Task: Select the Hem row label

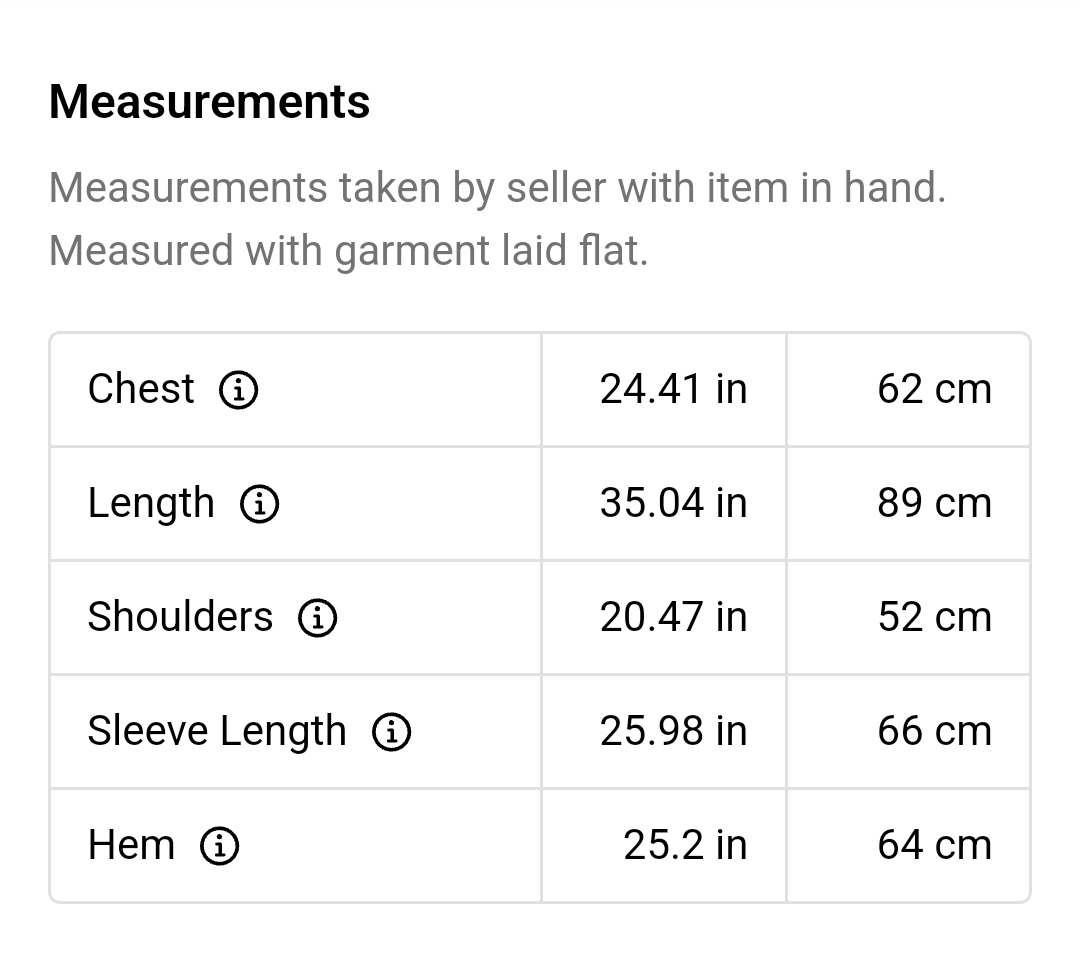Action: pyautogui.click(x=132, y=844)
